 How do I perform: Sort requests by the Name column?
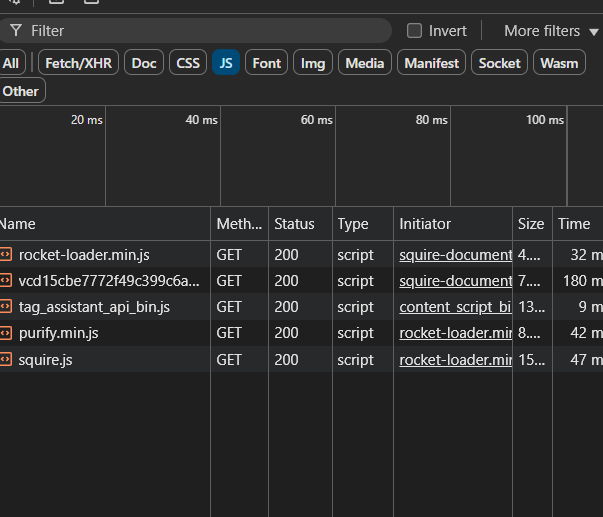click(x=100, y=224)
